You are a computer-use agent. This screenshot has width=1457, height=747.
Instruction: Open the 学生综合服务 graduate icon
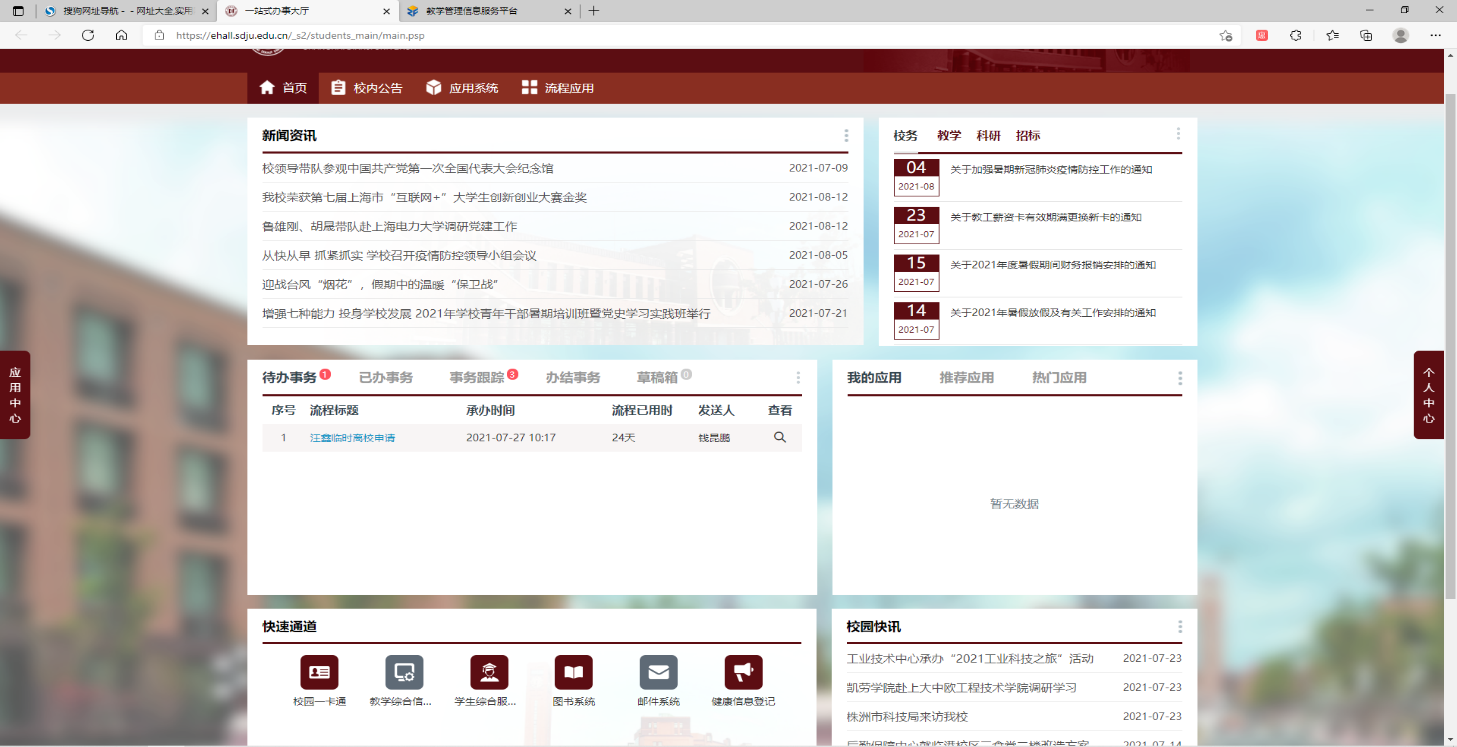click(489, 672)
